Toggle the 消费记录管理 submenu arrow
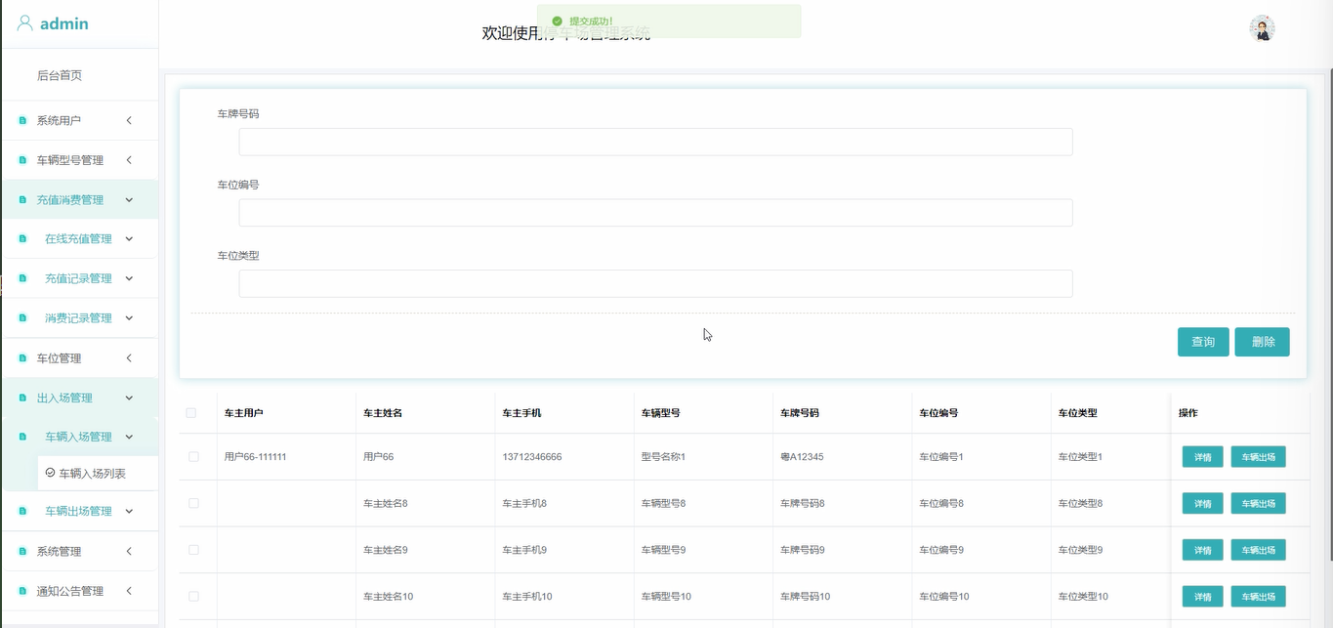 click(129, 318)
